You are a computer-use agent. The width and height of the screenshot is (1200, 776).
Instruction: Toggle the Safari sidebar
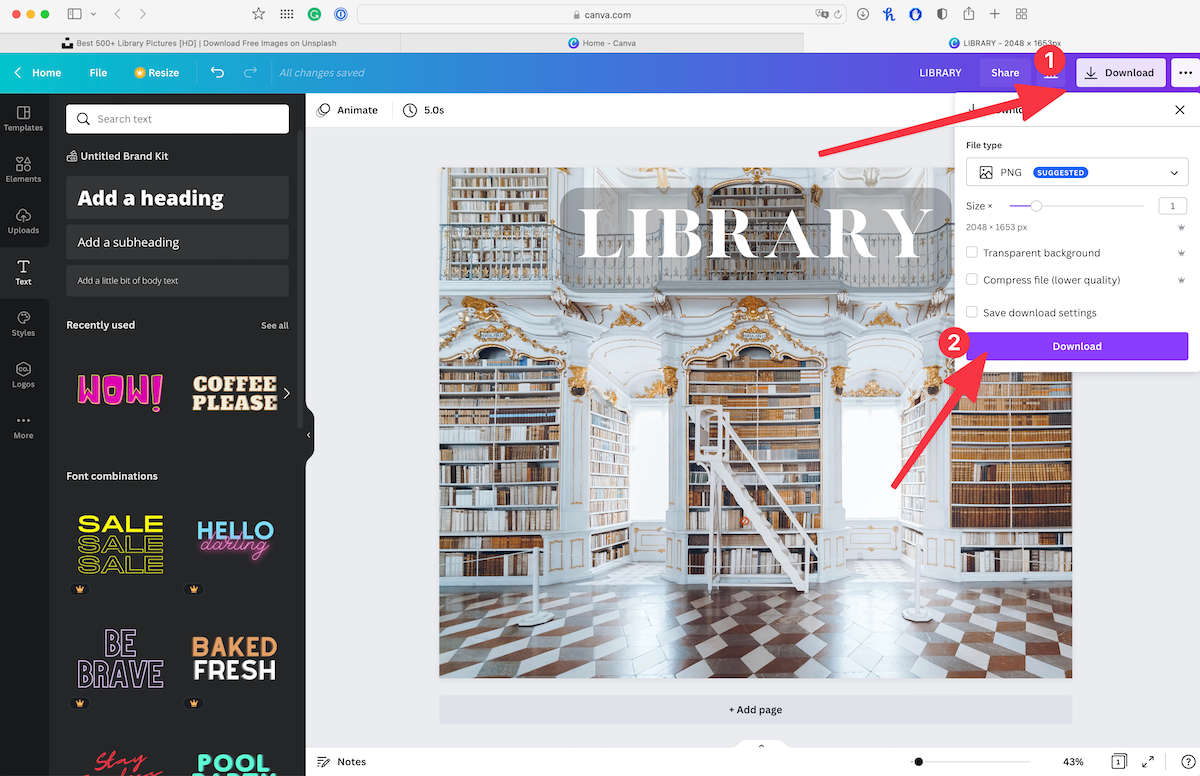click(74, 14)
